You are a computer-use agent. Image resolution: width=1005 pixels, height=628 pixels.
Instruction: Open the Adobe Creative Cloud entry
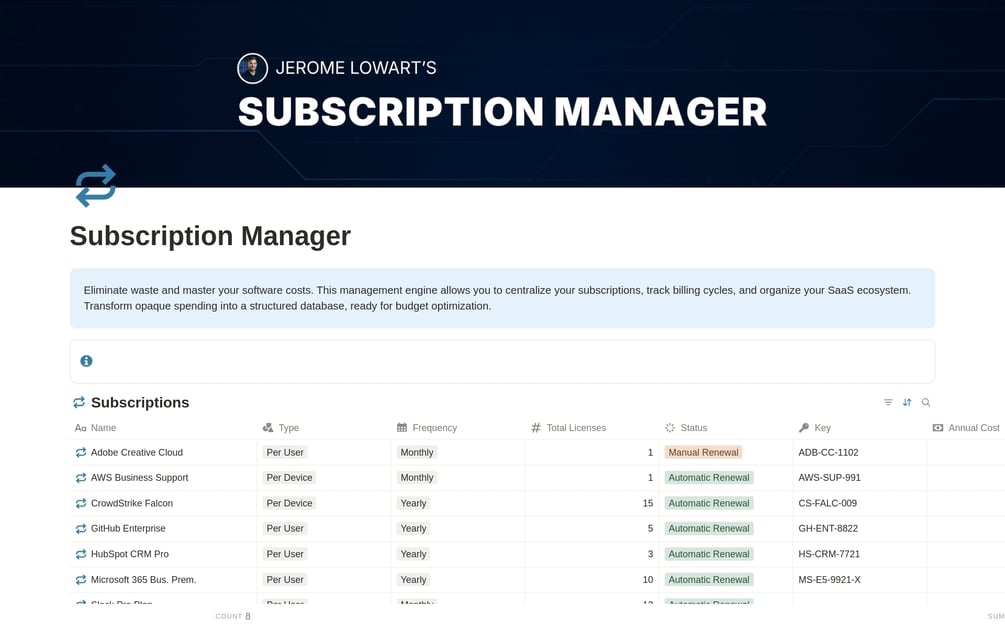click(x=137, y=452)
